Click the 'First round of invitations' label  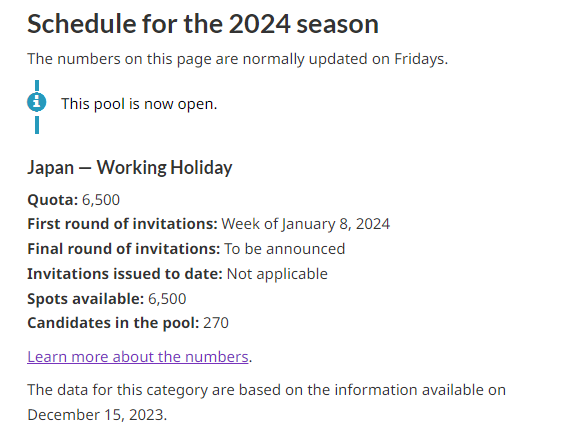tap(122, 224)
